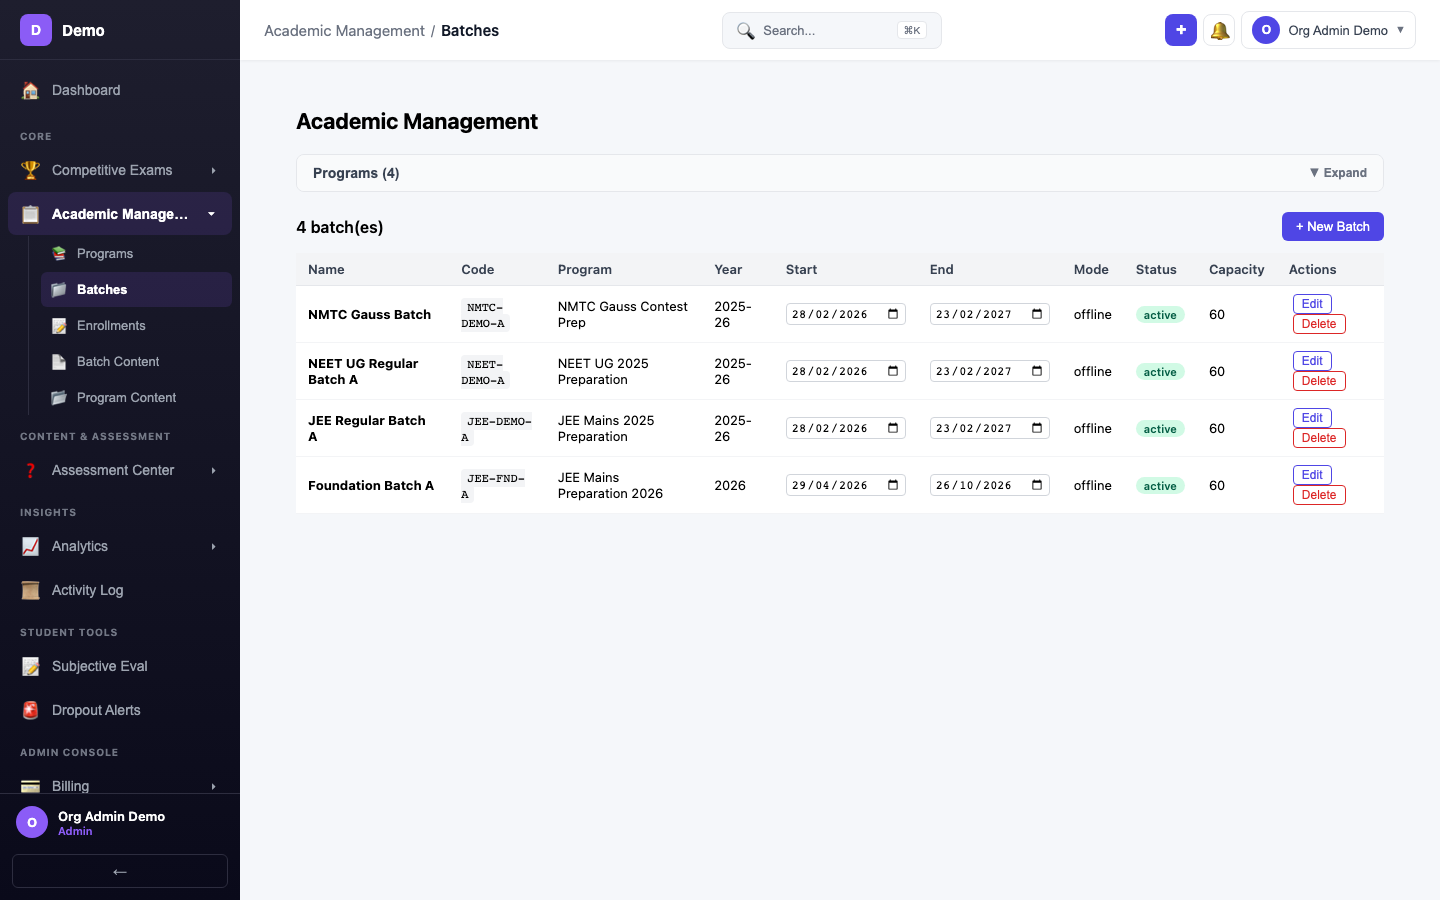Viewport: 1440px width, 900px height.
Task: Open calendar picker for Foundation Batch end date
Action: [x=1037, y=485]
